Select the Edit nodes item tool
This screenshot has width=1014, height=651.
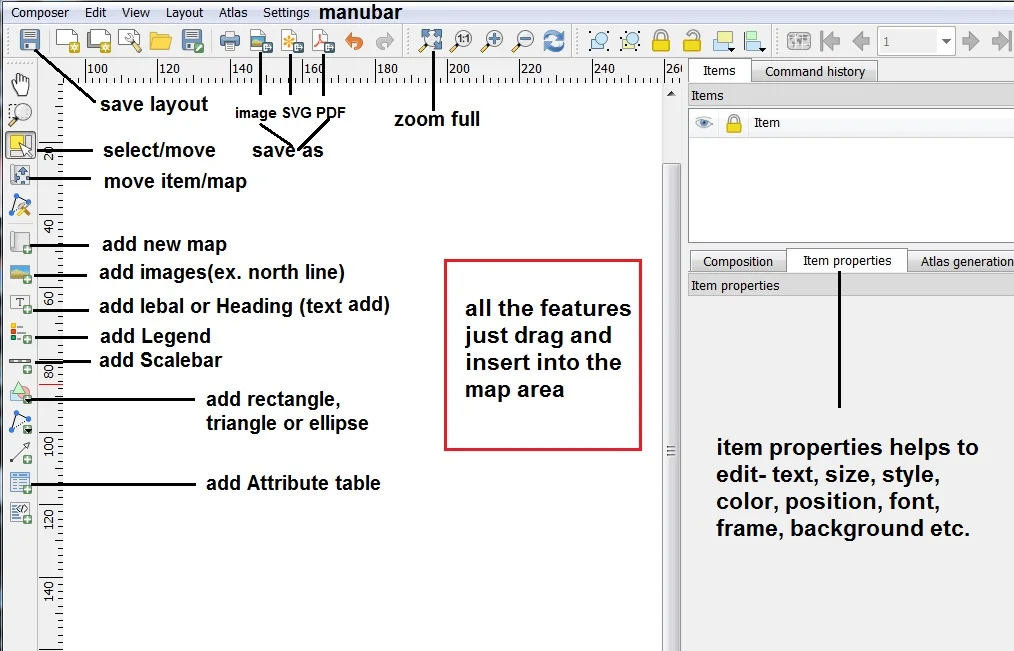tap(21, 206)
